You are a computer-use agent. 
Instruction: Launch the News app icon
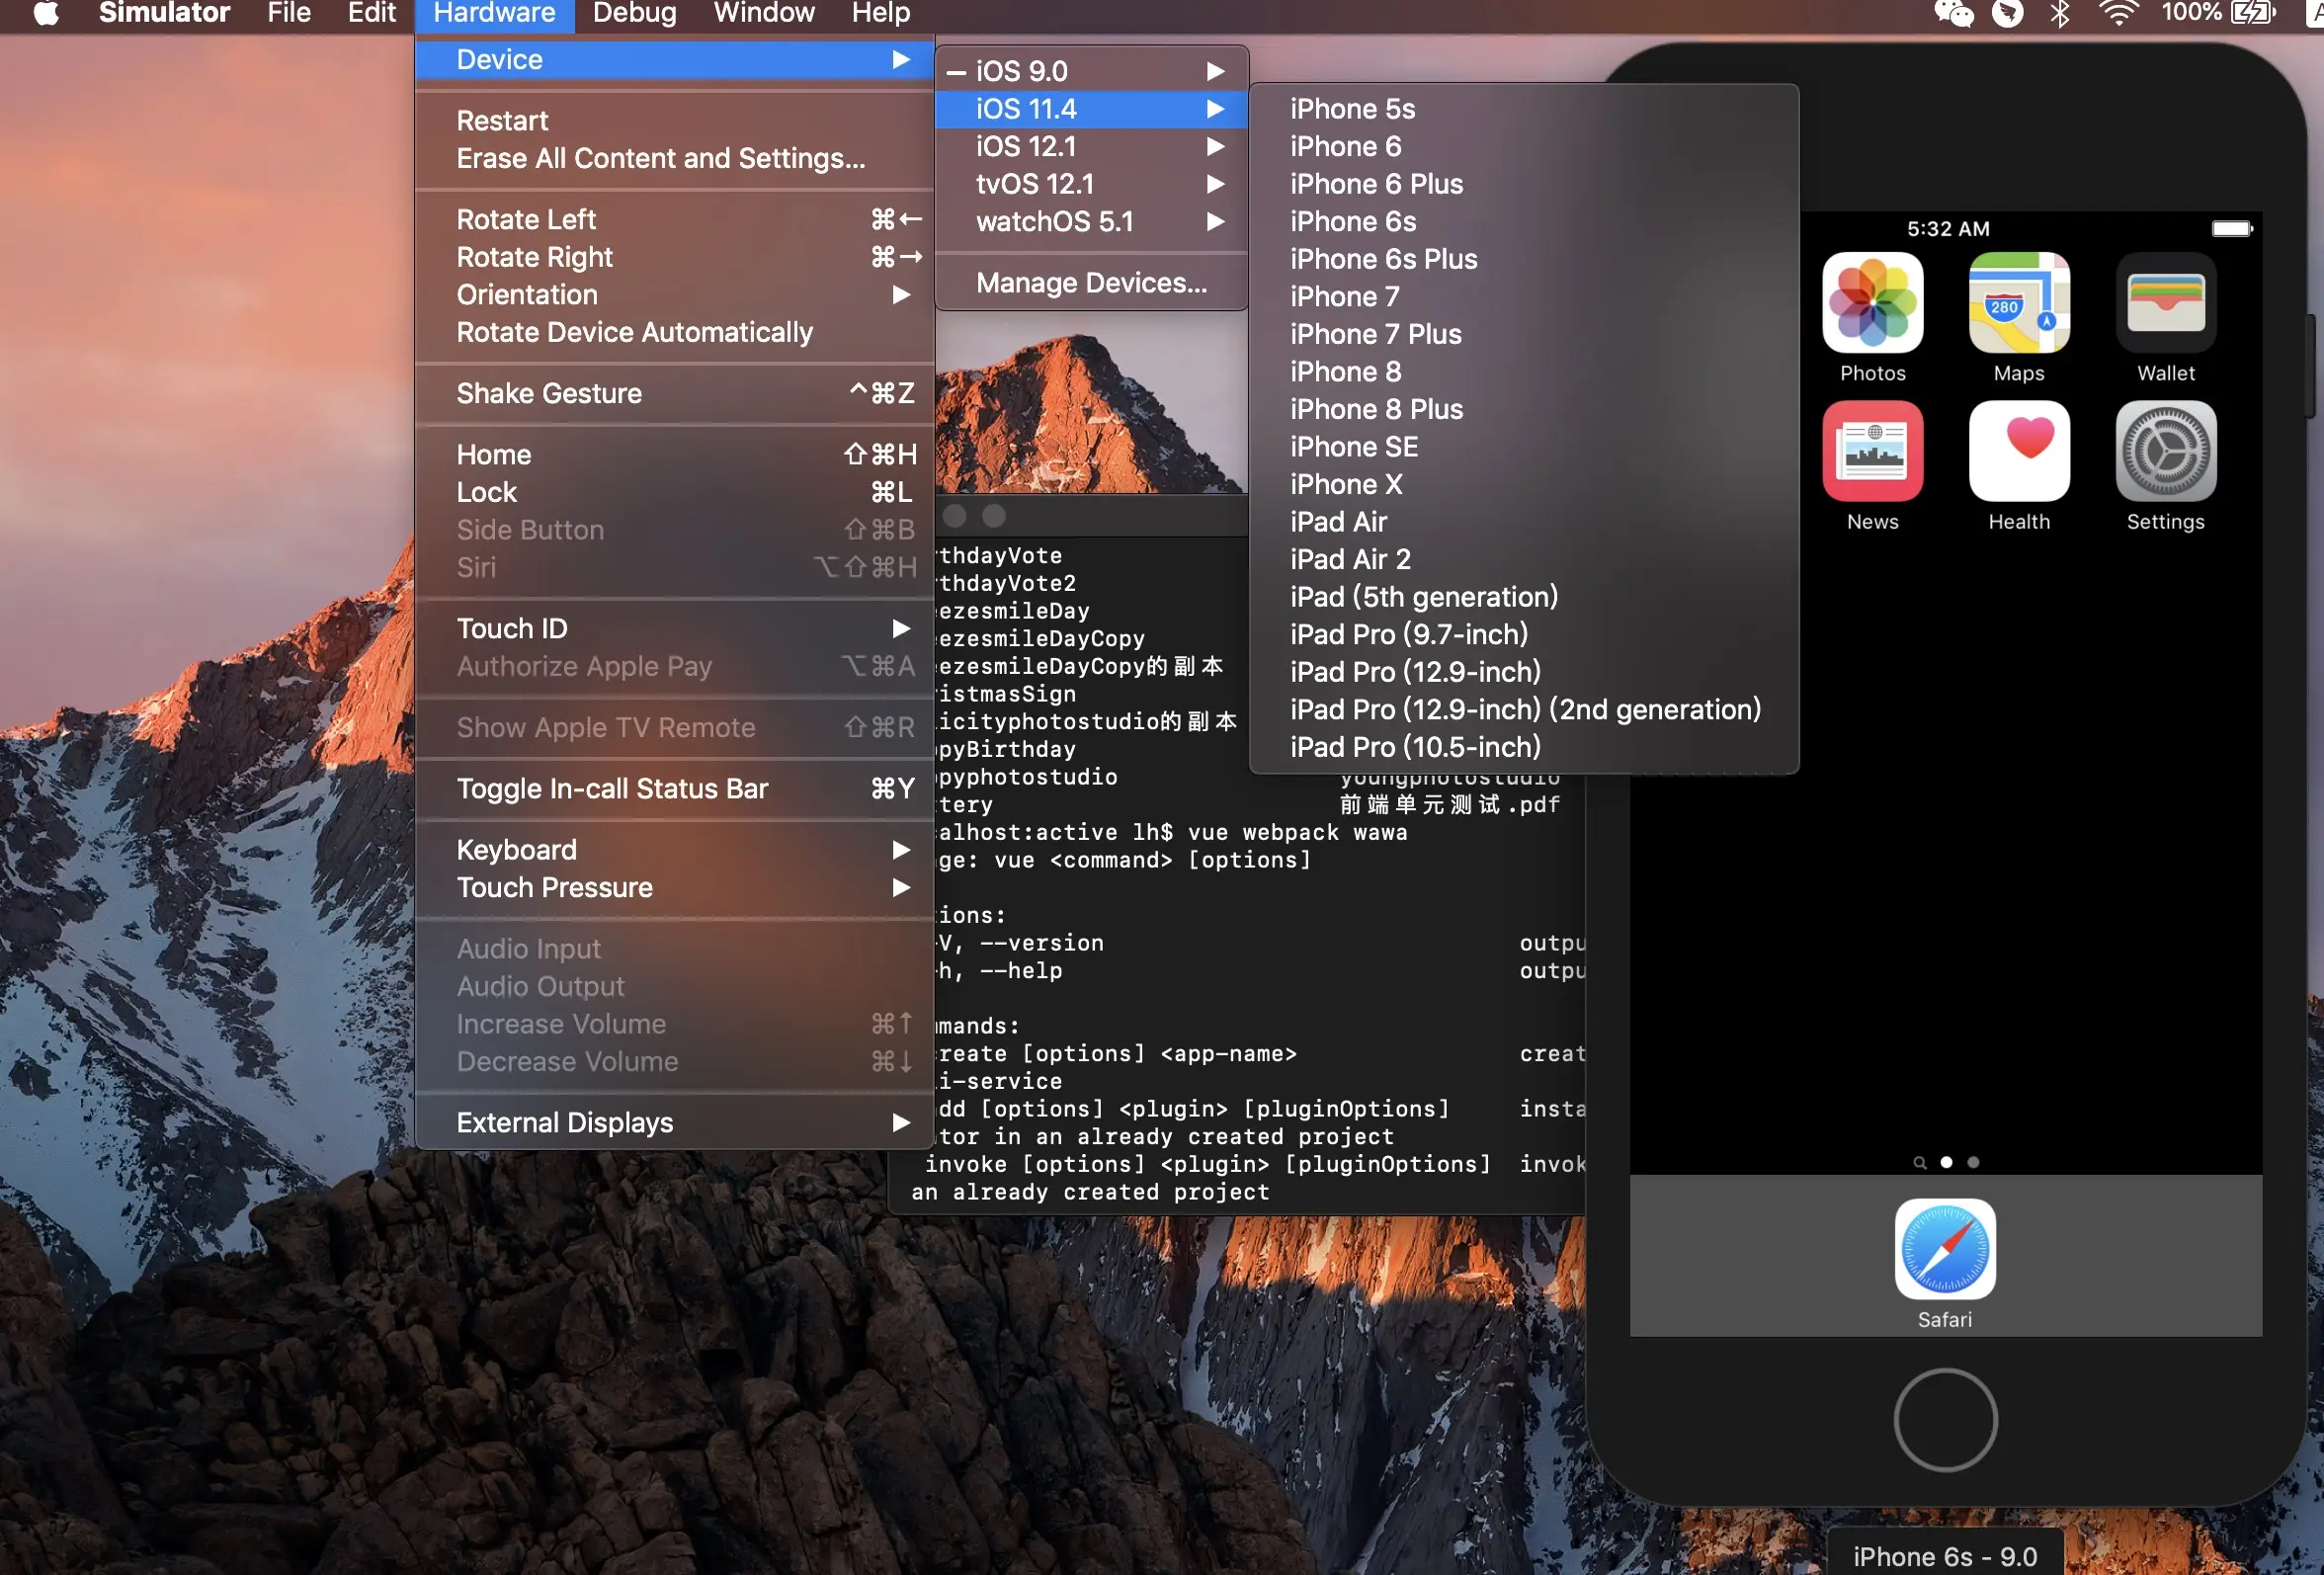pos(1872,451)
